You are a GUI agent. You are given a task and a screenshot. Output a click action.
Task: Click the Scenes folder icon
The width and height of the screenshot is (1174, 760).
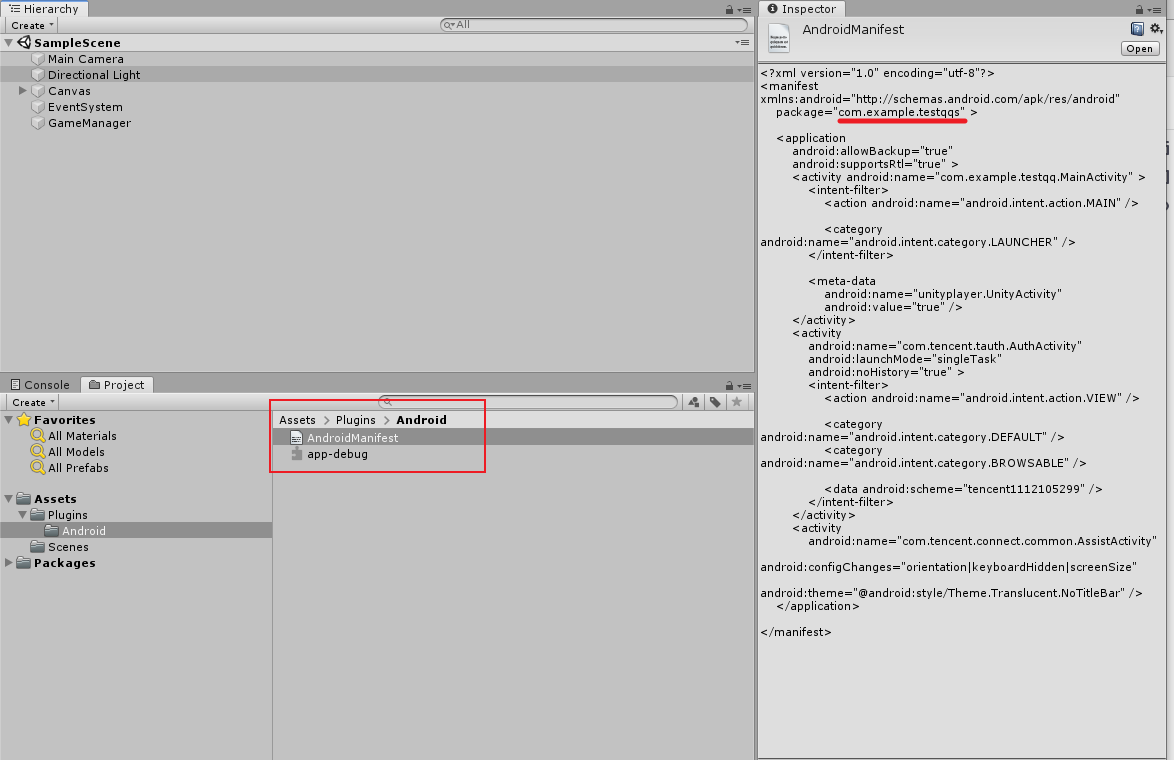point(37,547)
